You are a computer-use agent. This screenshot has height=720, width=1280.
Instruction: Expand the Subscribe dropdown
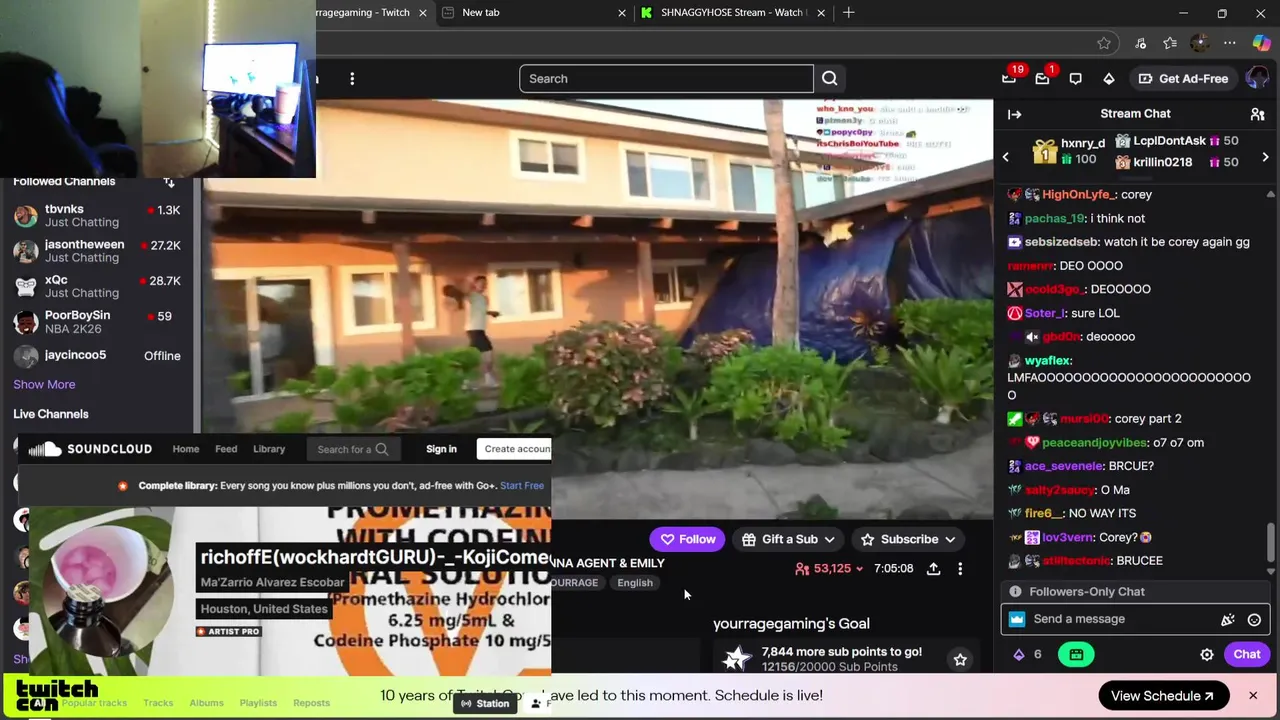point(908,539)
